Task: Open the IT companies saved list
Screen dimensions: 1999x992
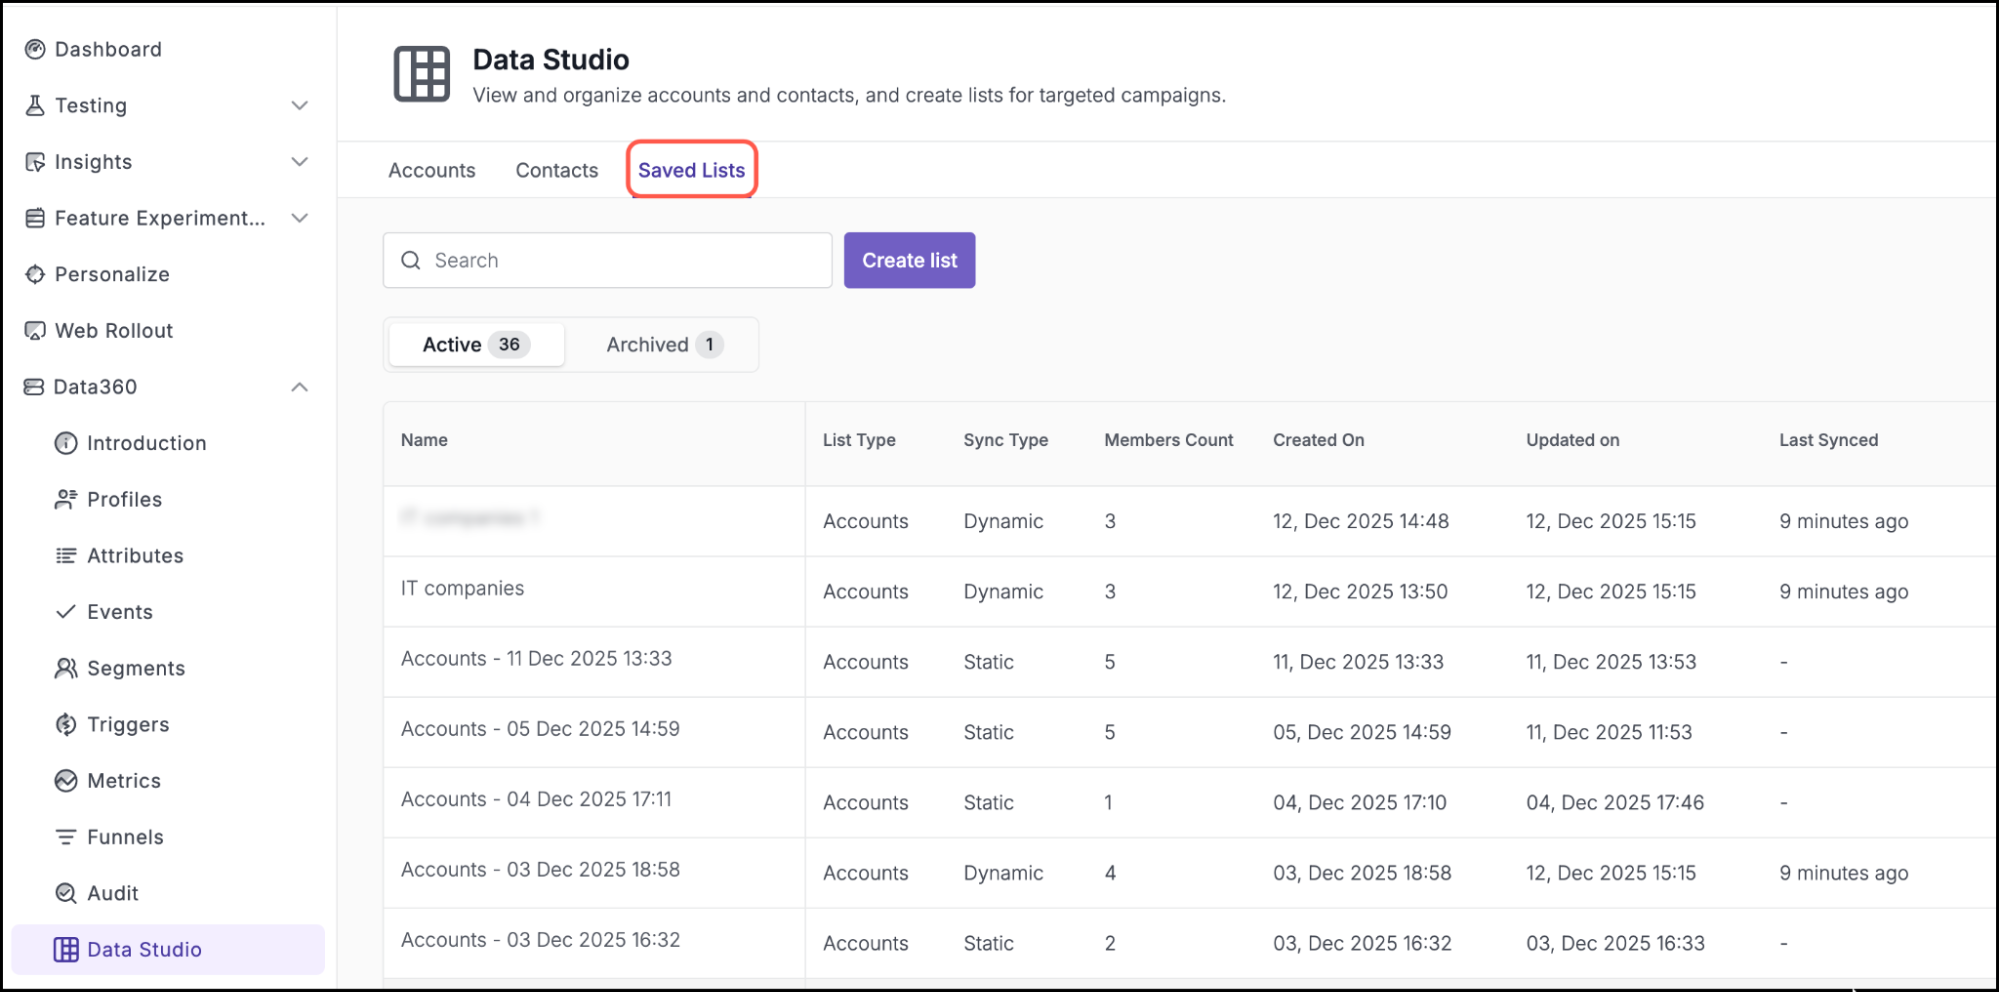Action: point(462,588)
